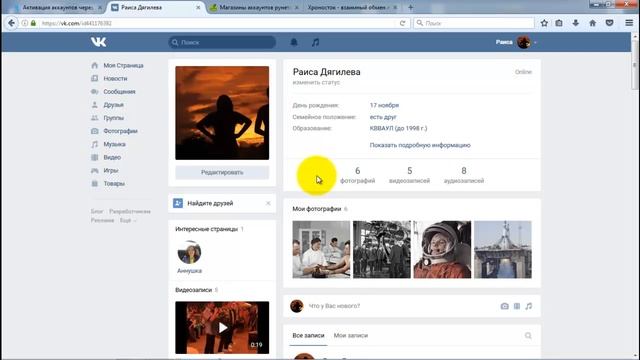Open notifications bell icon
This screenshot has height=360, width=640.
[x=294, y=42]
